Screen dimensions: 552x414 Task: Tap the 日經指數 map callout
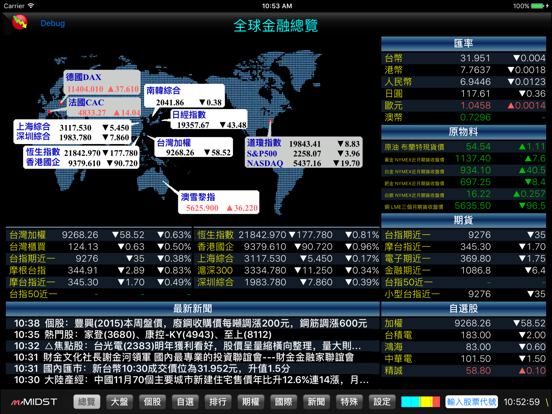pos(209,119)
